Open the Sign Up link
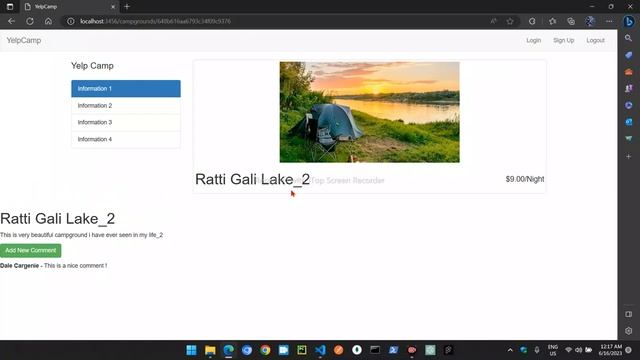 564,40
